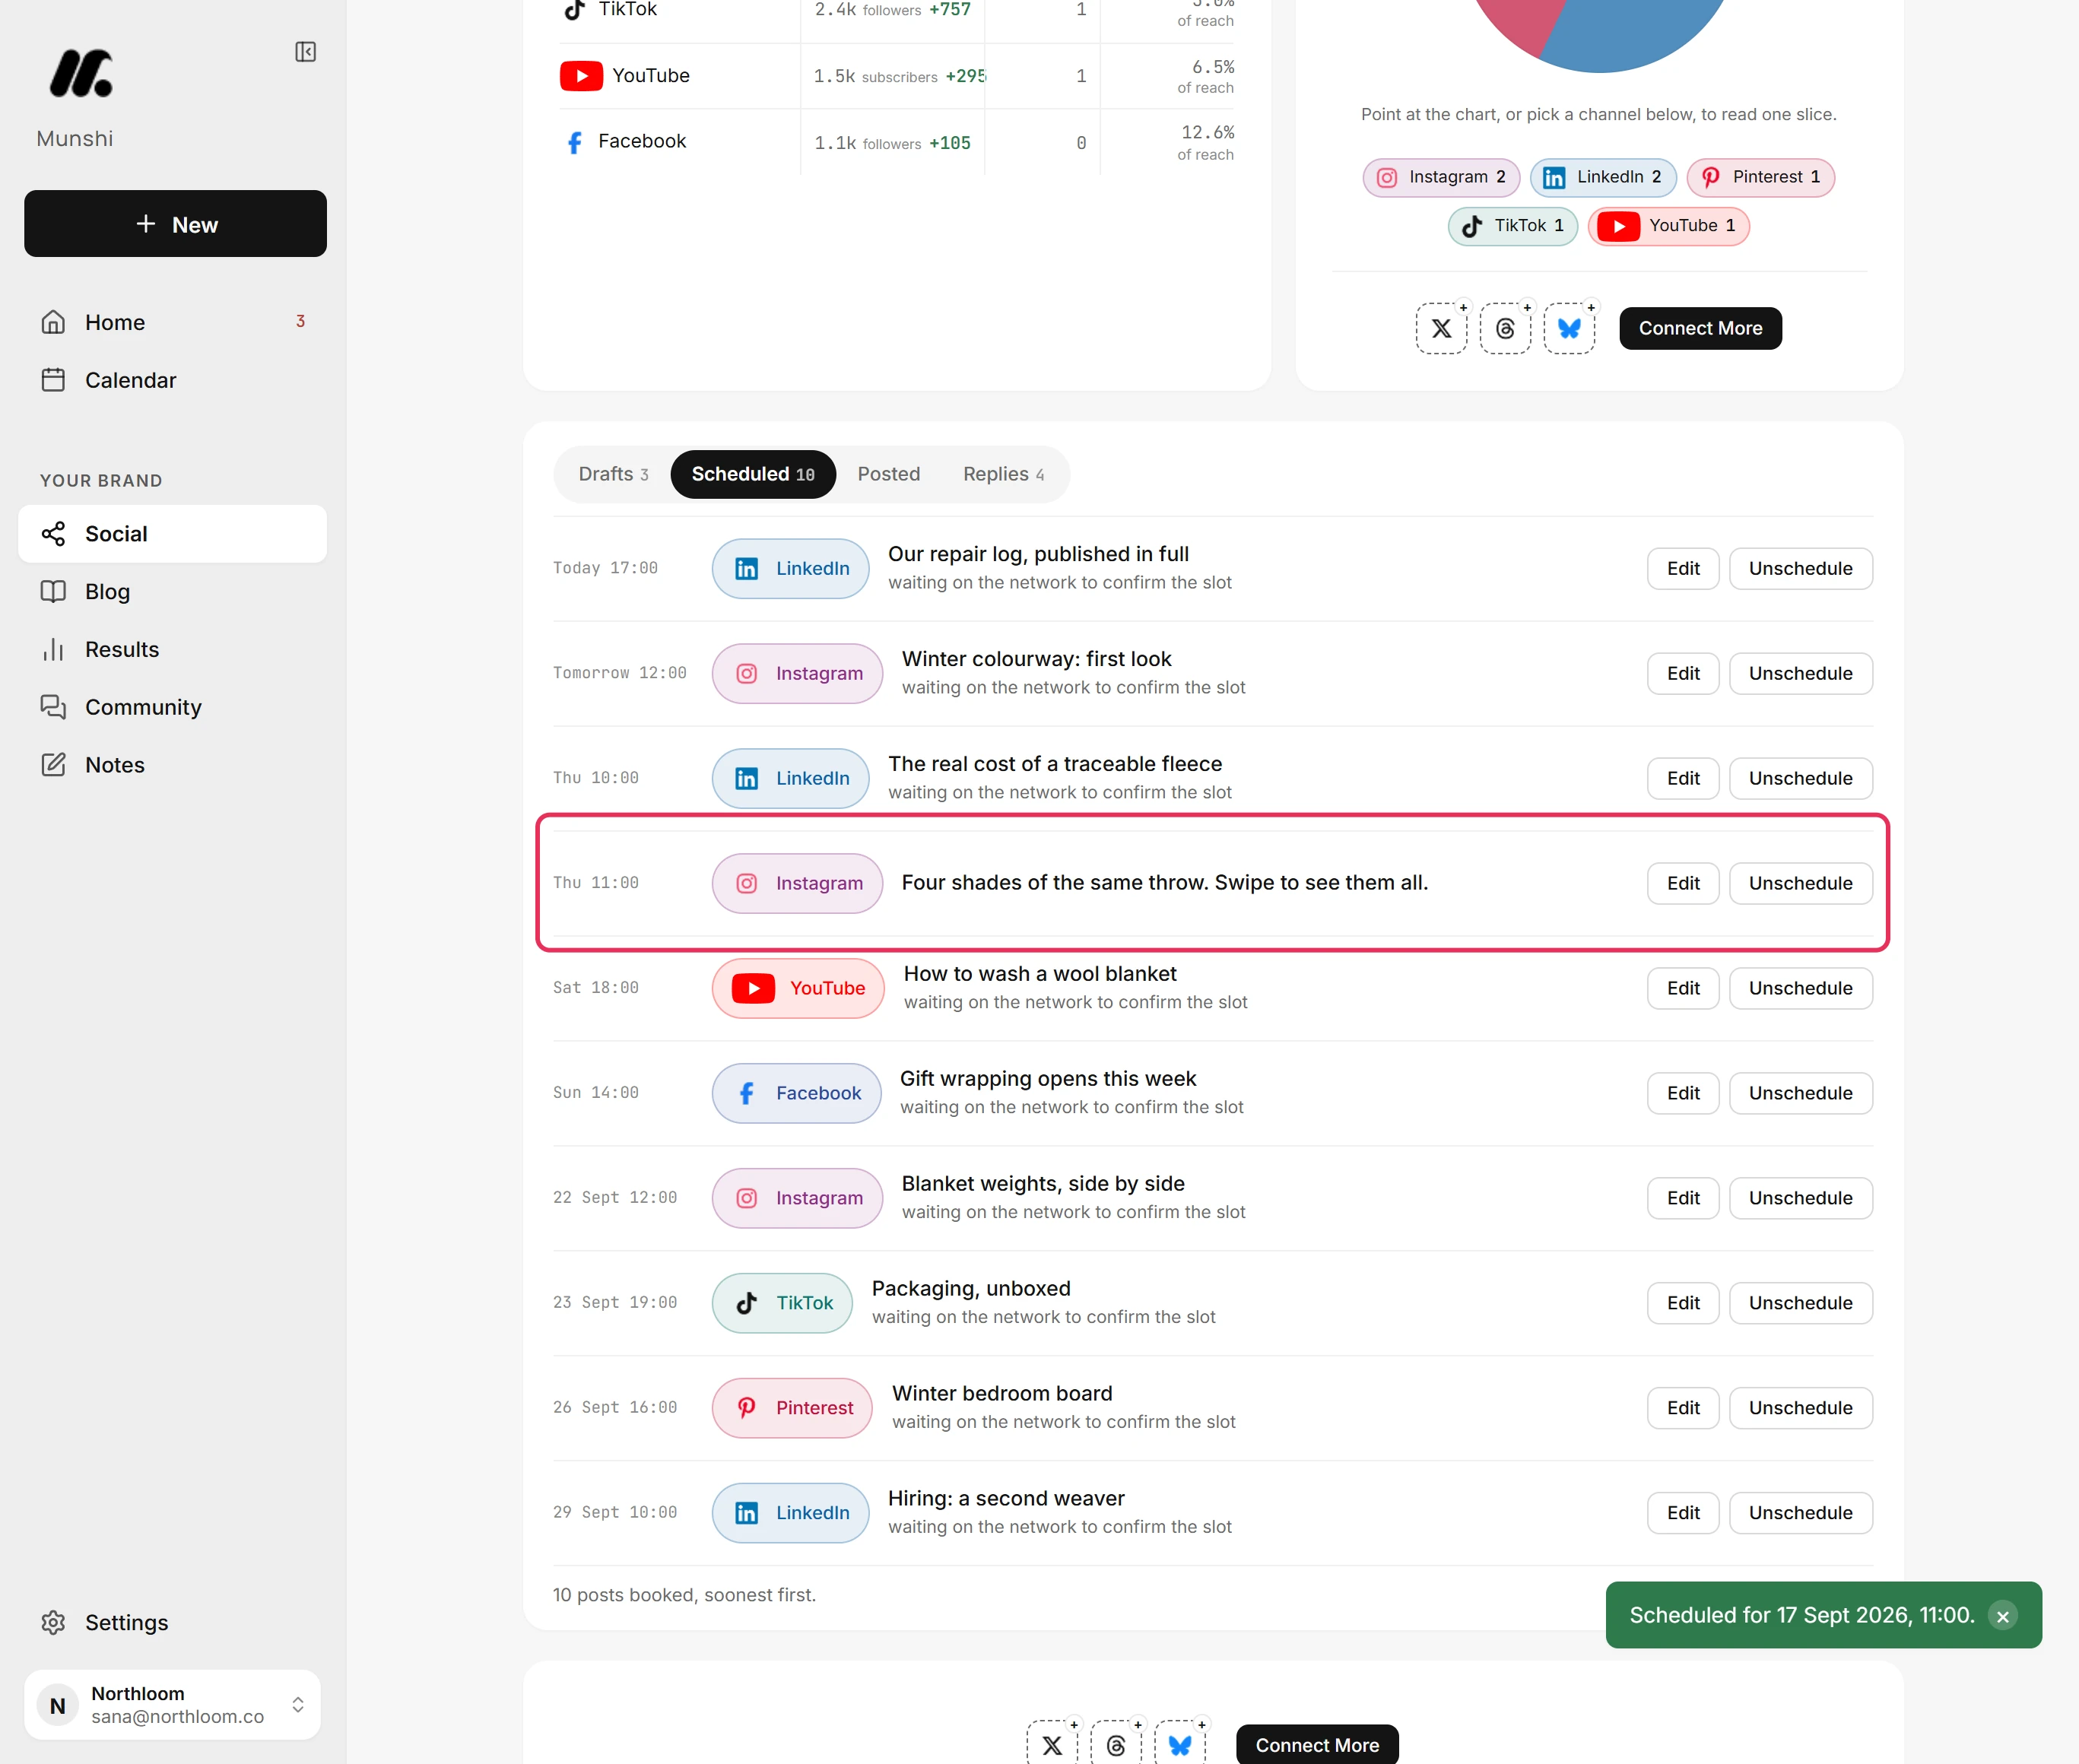Click Instagram badge on Tomorrow 12:00 row
The height and width of the screenshot is (1764, 2079).
point(797,674)
